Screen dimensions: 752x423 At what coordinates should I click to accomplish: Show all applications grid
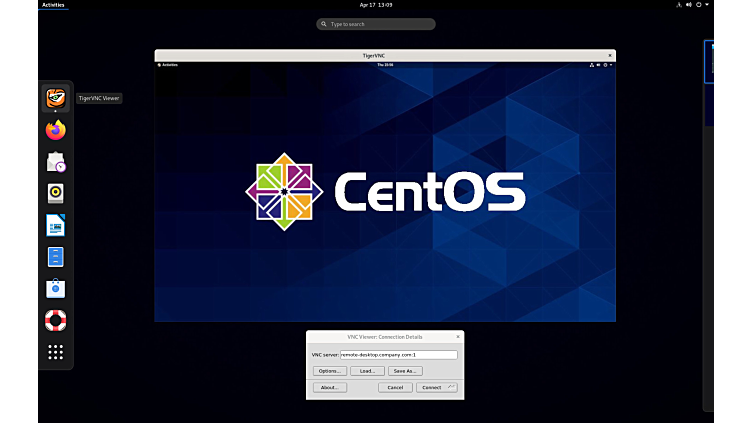(56, 352)
